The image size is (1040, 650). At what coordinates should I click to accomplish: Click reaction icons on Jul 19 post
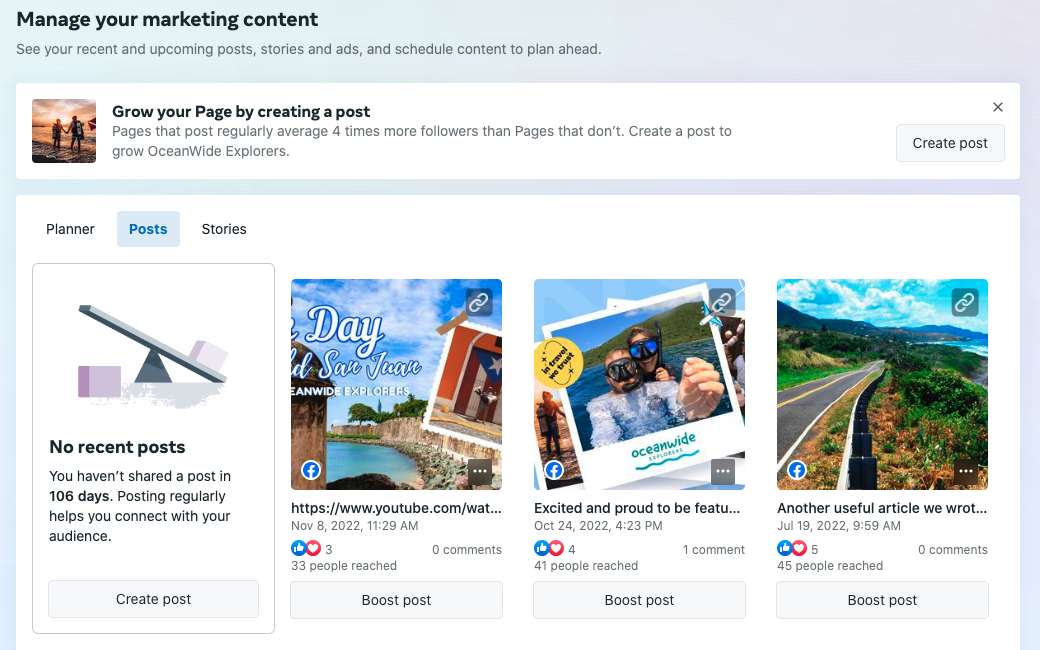(x=792, y=549)
